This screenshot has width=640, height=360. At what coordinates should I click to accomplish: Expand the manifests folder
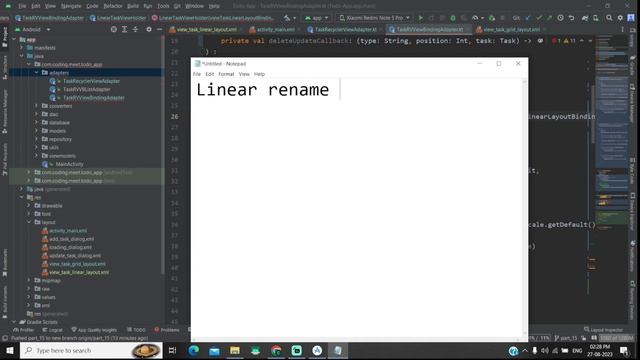point(22,48)
